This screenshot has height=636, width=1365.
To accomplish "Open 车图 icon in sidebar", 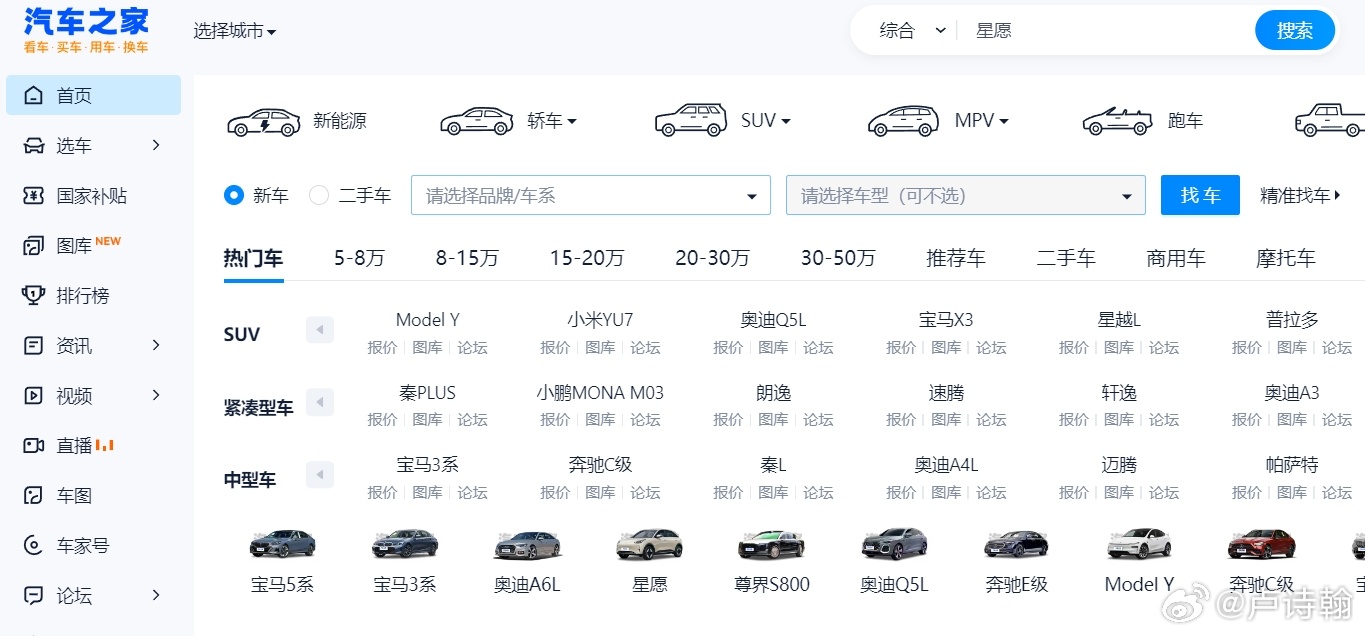I will pos(34,496).
